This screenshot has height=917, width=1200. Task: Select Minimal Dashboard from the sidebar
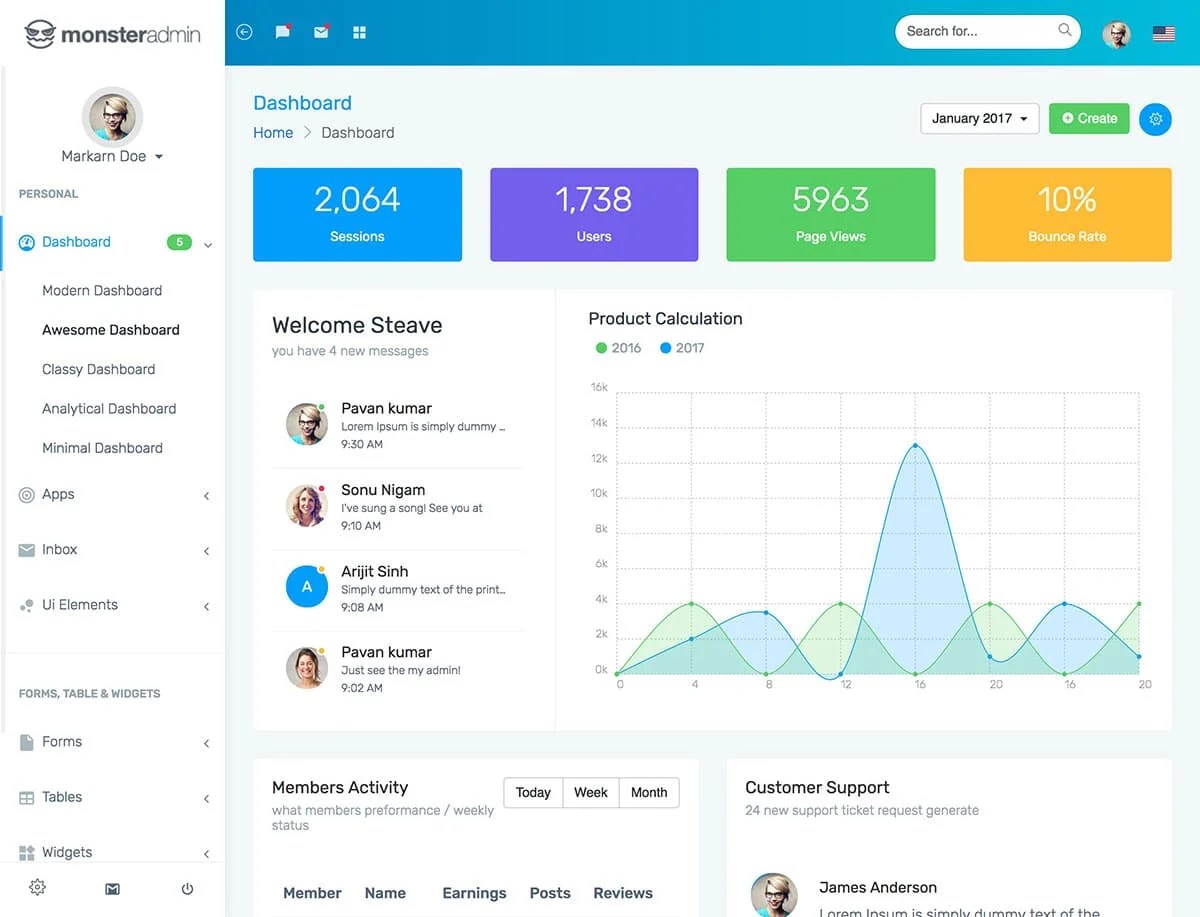(x=102, y=448)
